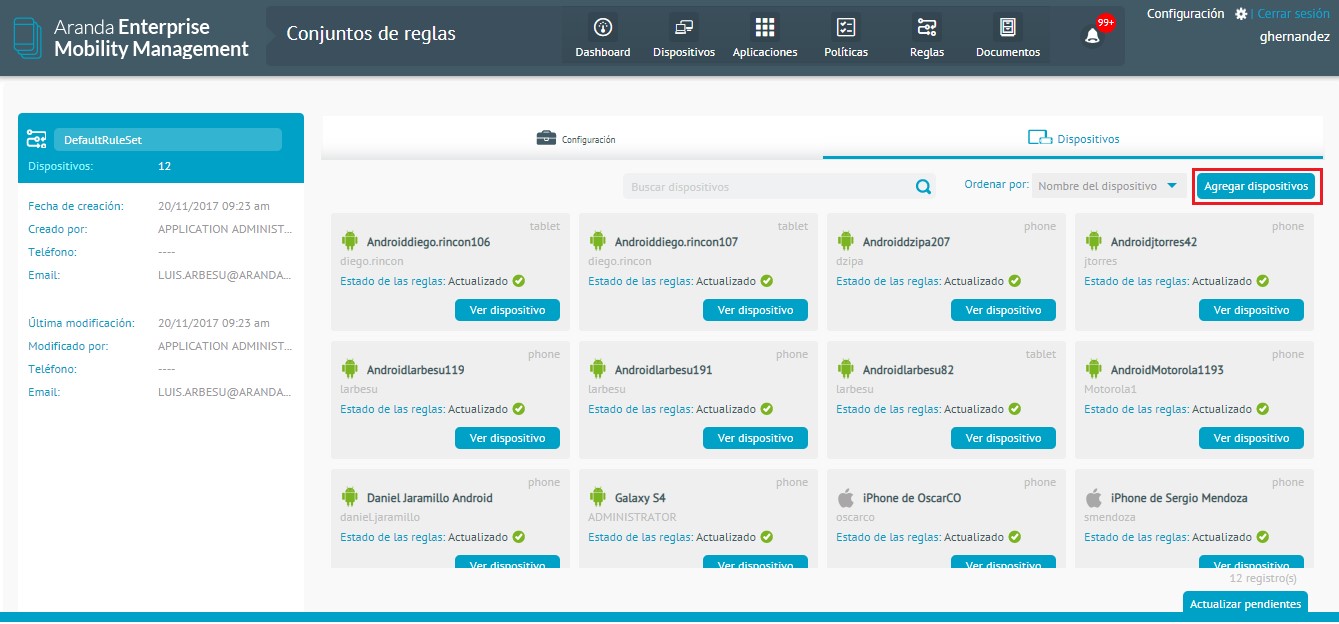
Task: Click the Android icon of AndroidMotorola1193
Action: tap(1094, 369)
